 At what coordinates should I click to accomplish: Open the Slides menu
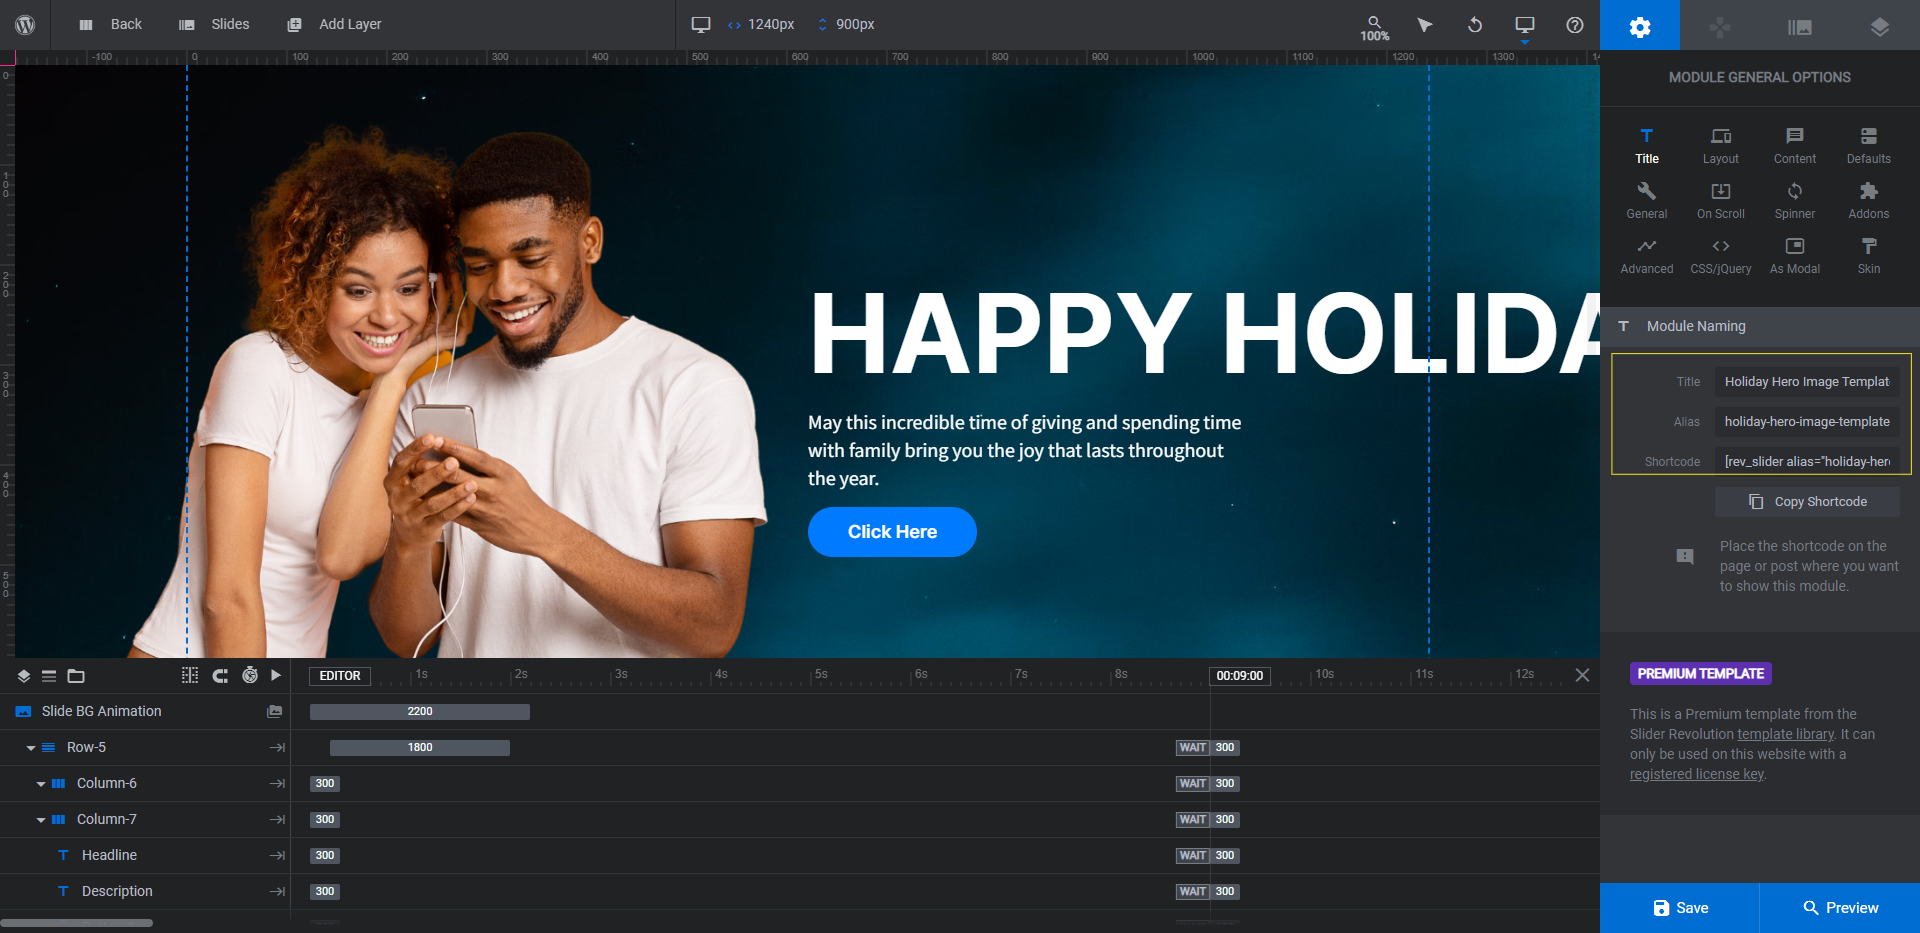pos(214,25)
